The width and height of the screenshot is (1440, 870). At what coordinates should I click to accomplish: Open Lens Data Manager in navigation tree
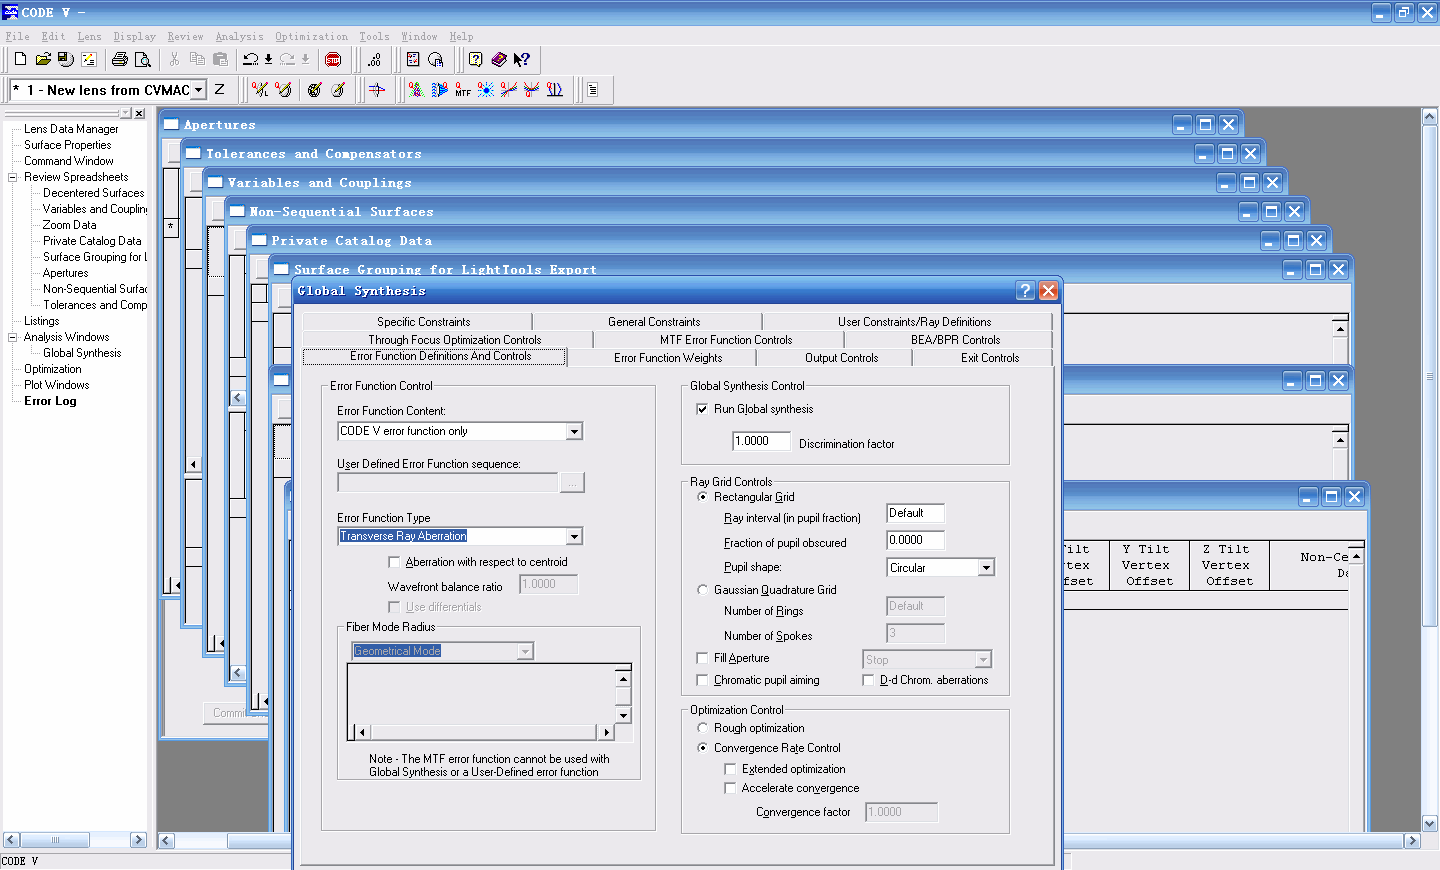click(x=71, y=129)
